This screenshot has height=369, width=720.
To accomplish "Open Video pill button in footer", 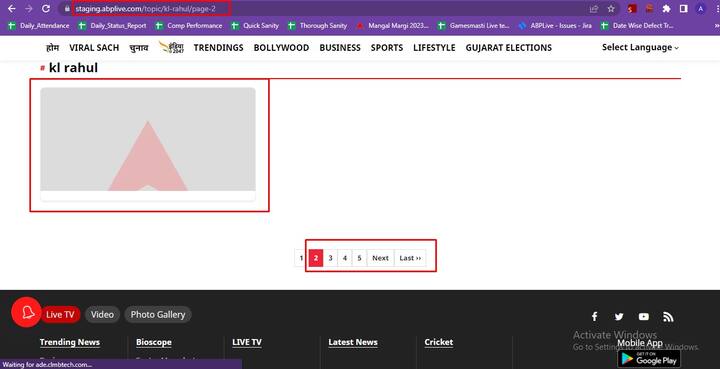I will tap(102, 314).
